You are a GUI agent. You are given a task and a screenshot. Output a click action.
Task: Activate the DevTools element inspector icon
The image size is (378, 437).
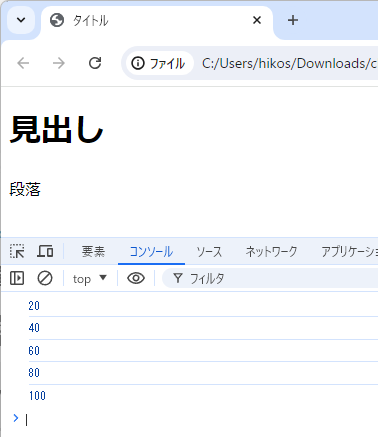click(x=17, y=251)
